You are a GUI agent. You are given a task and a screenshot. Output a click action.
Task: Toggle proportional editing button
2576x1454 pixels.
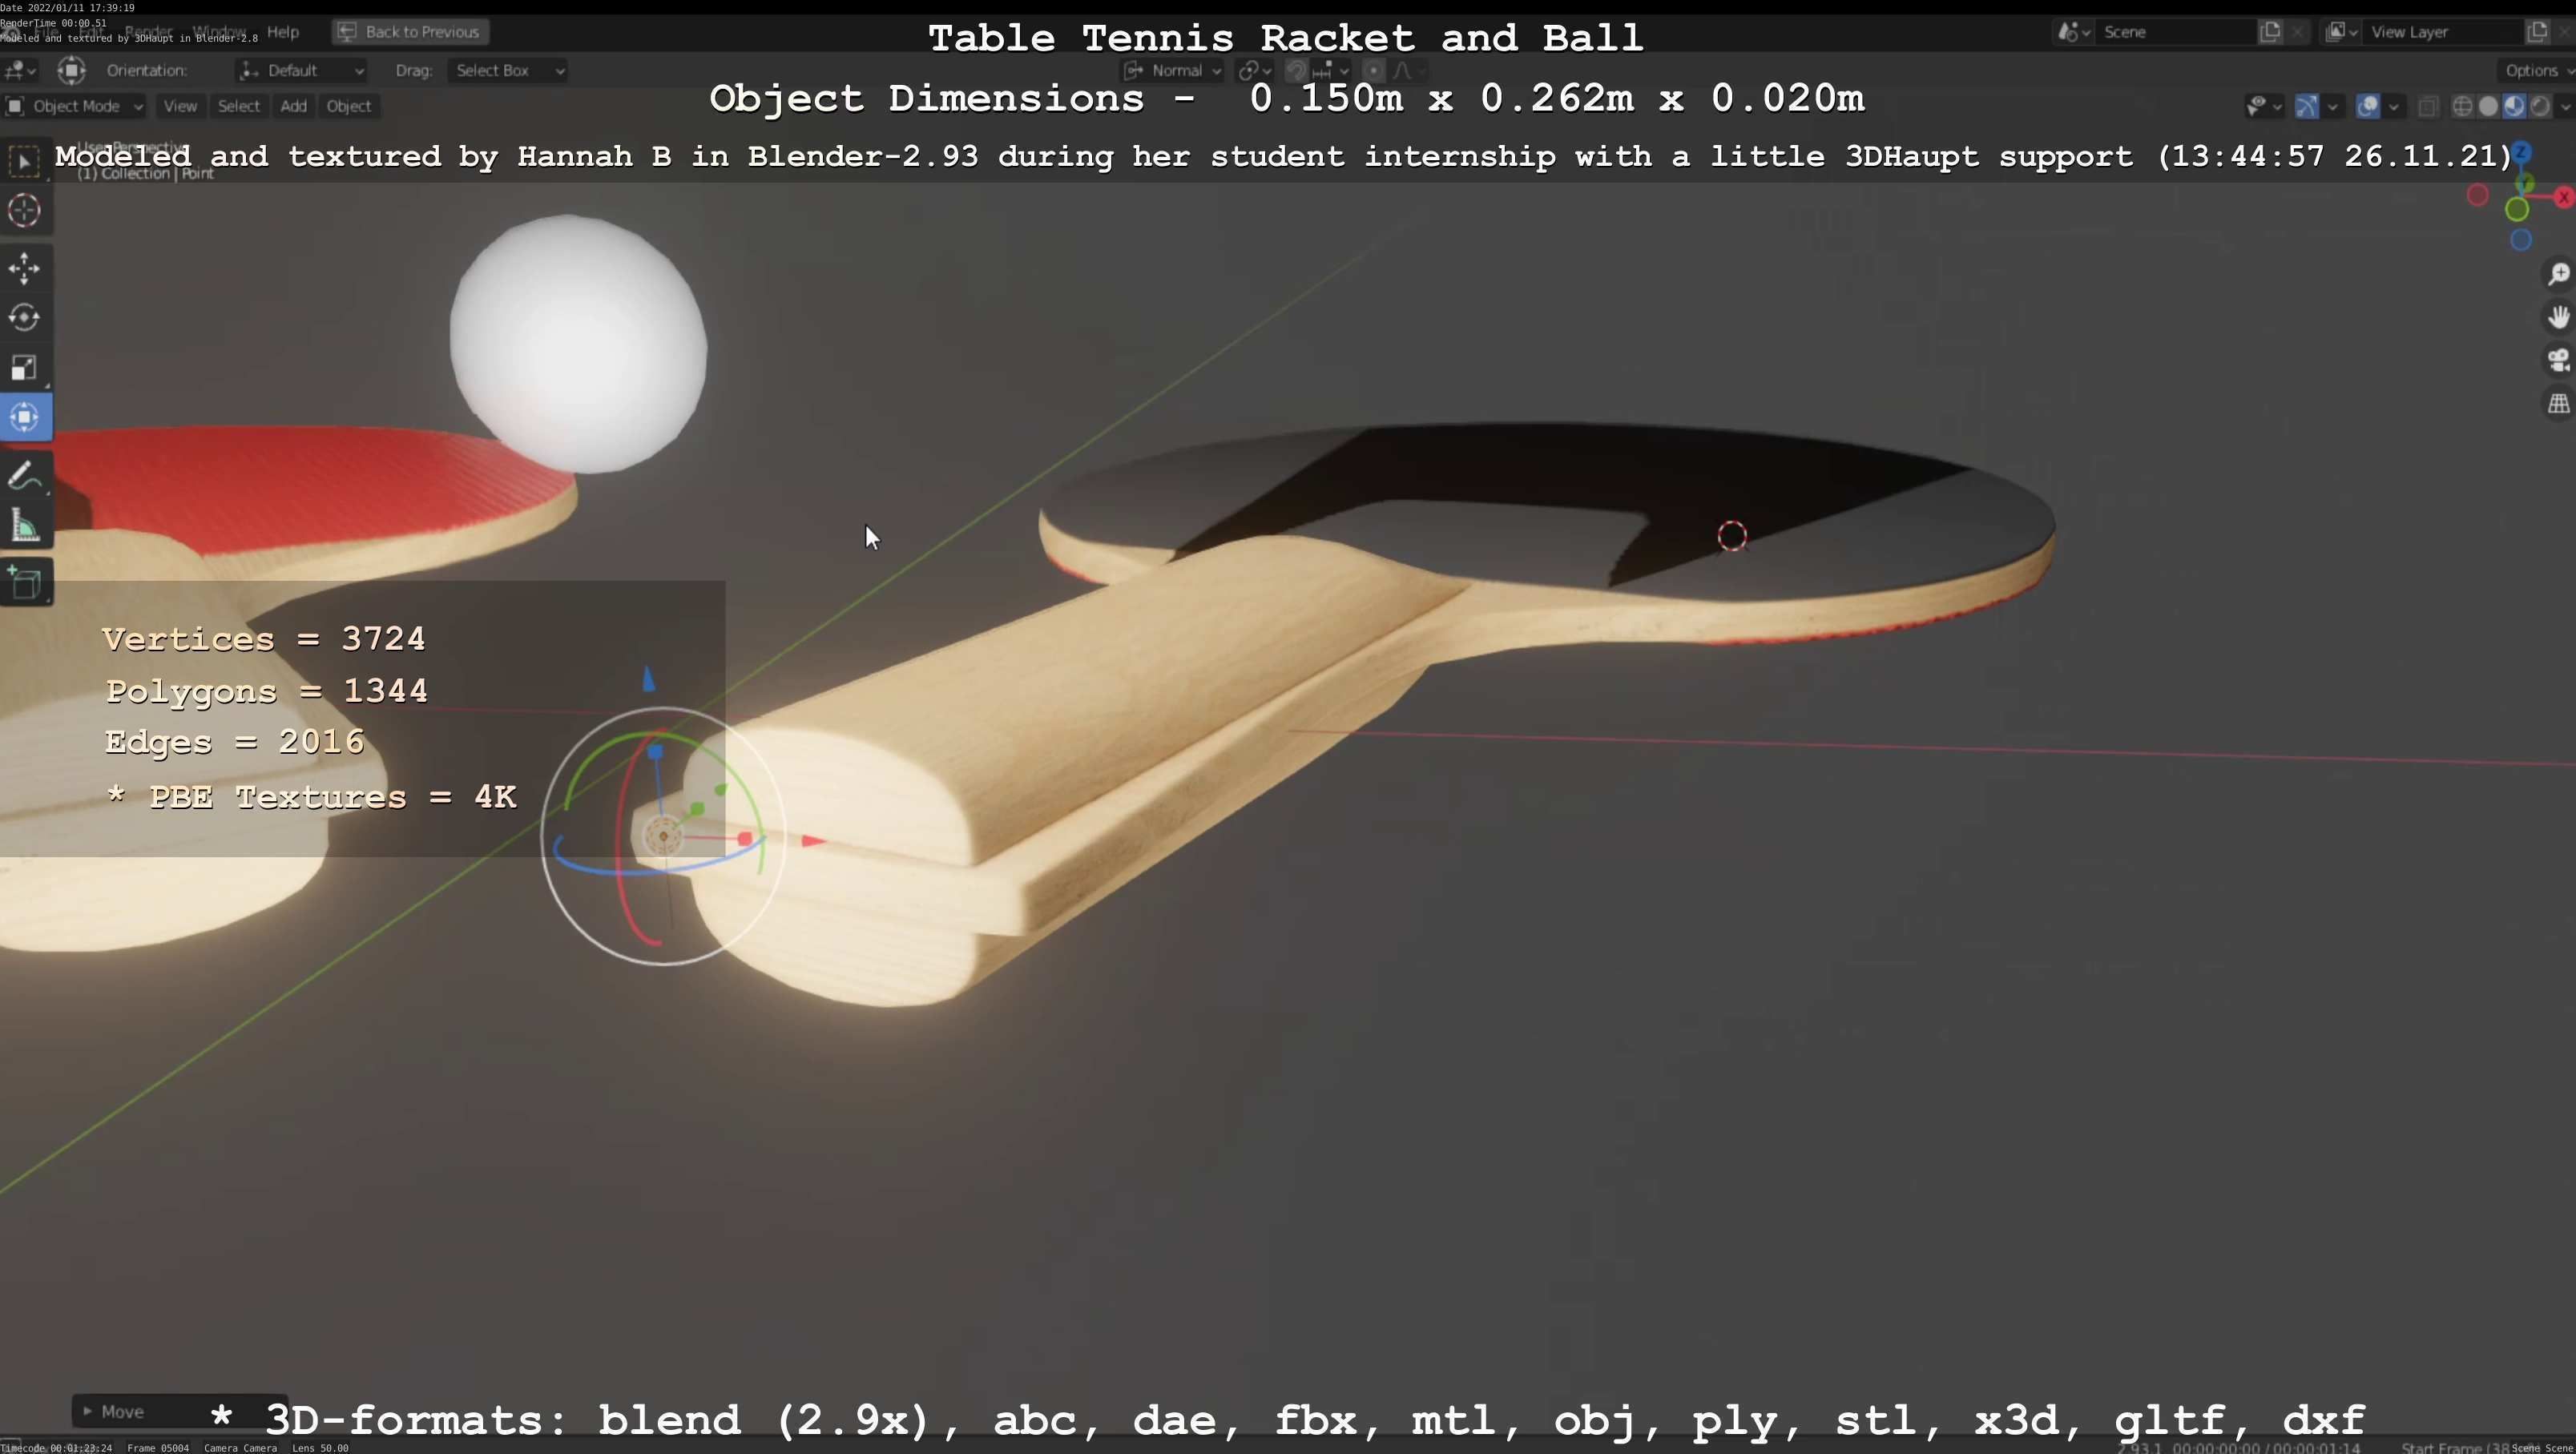click(x=1374, y=70)
